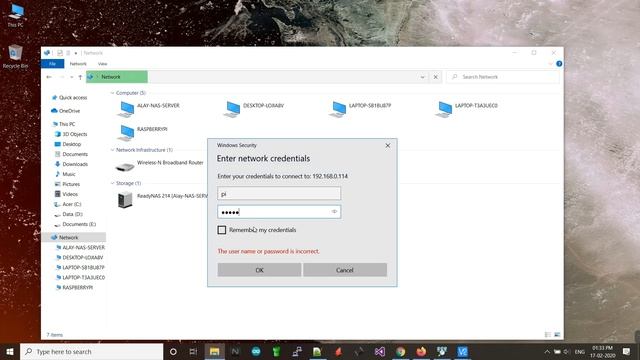Screen dimensions: 640x360
Task: Click the username field containing pi
Action: [x=279, y=193]
